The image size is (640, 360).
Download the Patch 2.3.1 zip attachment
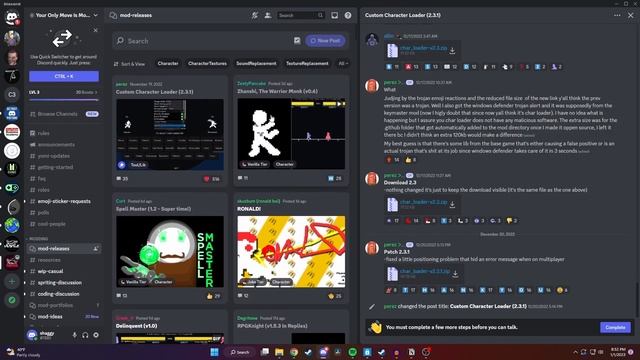click(x=455, y=274)
